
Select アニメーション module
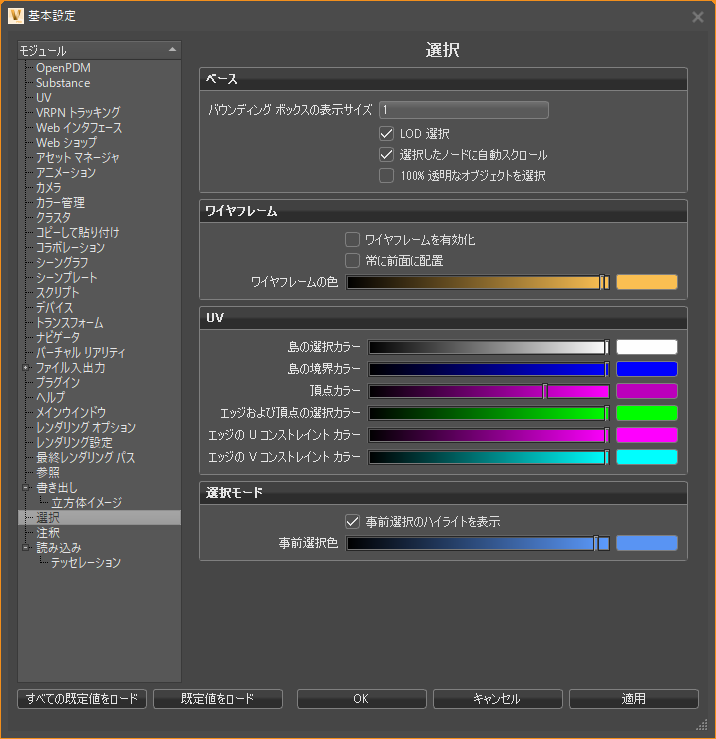coord(66,173)
